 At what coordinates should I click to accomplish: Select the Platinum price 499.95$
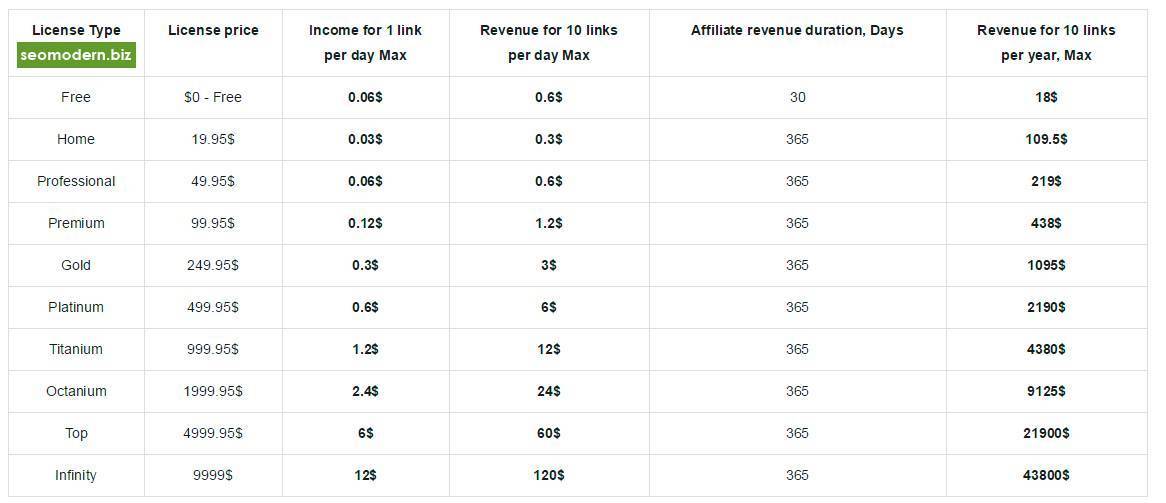213,307
